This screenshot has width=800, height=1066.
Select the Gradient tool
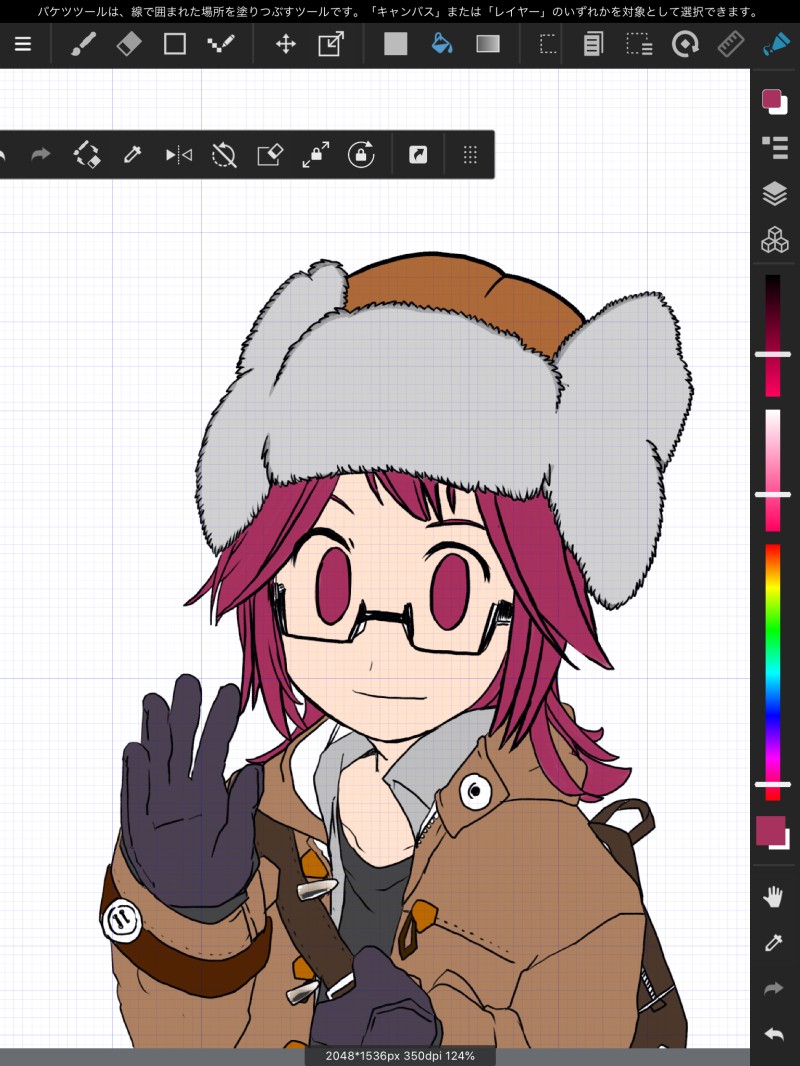488,44
